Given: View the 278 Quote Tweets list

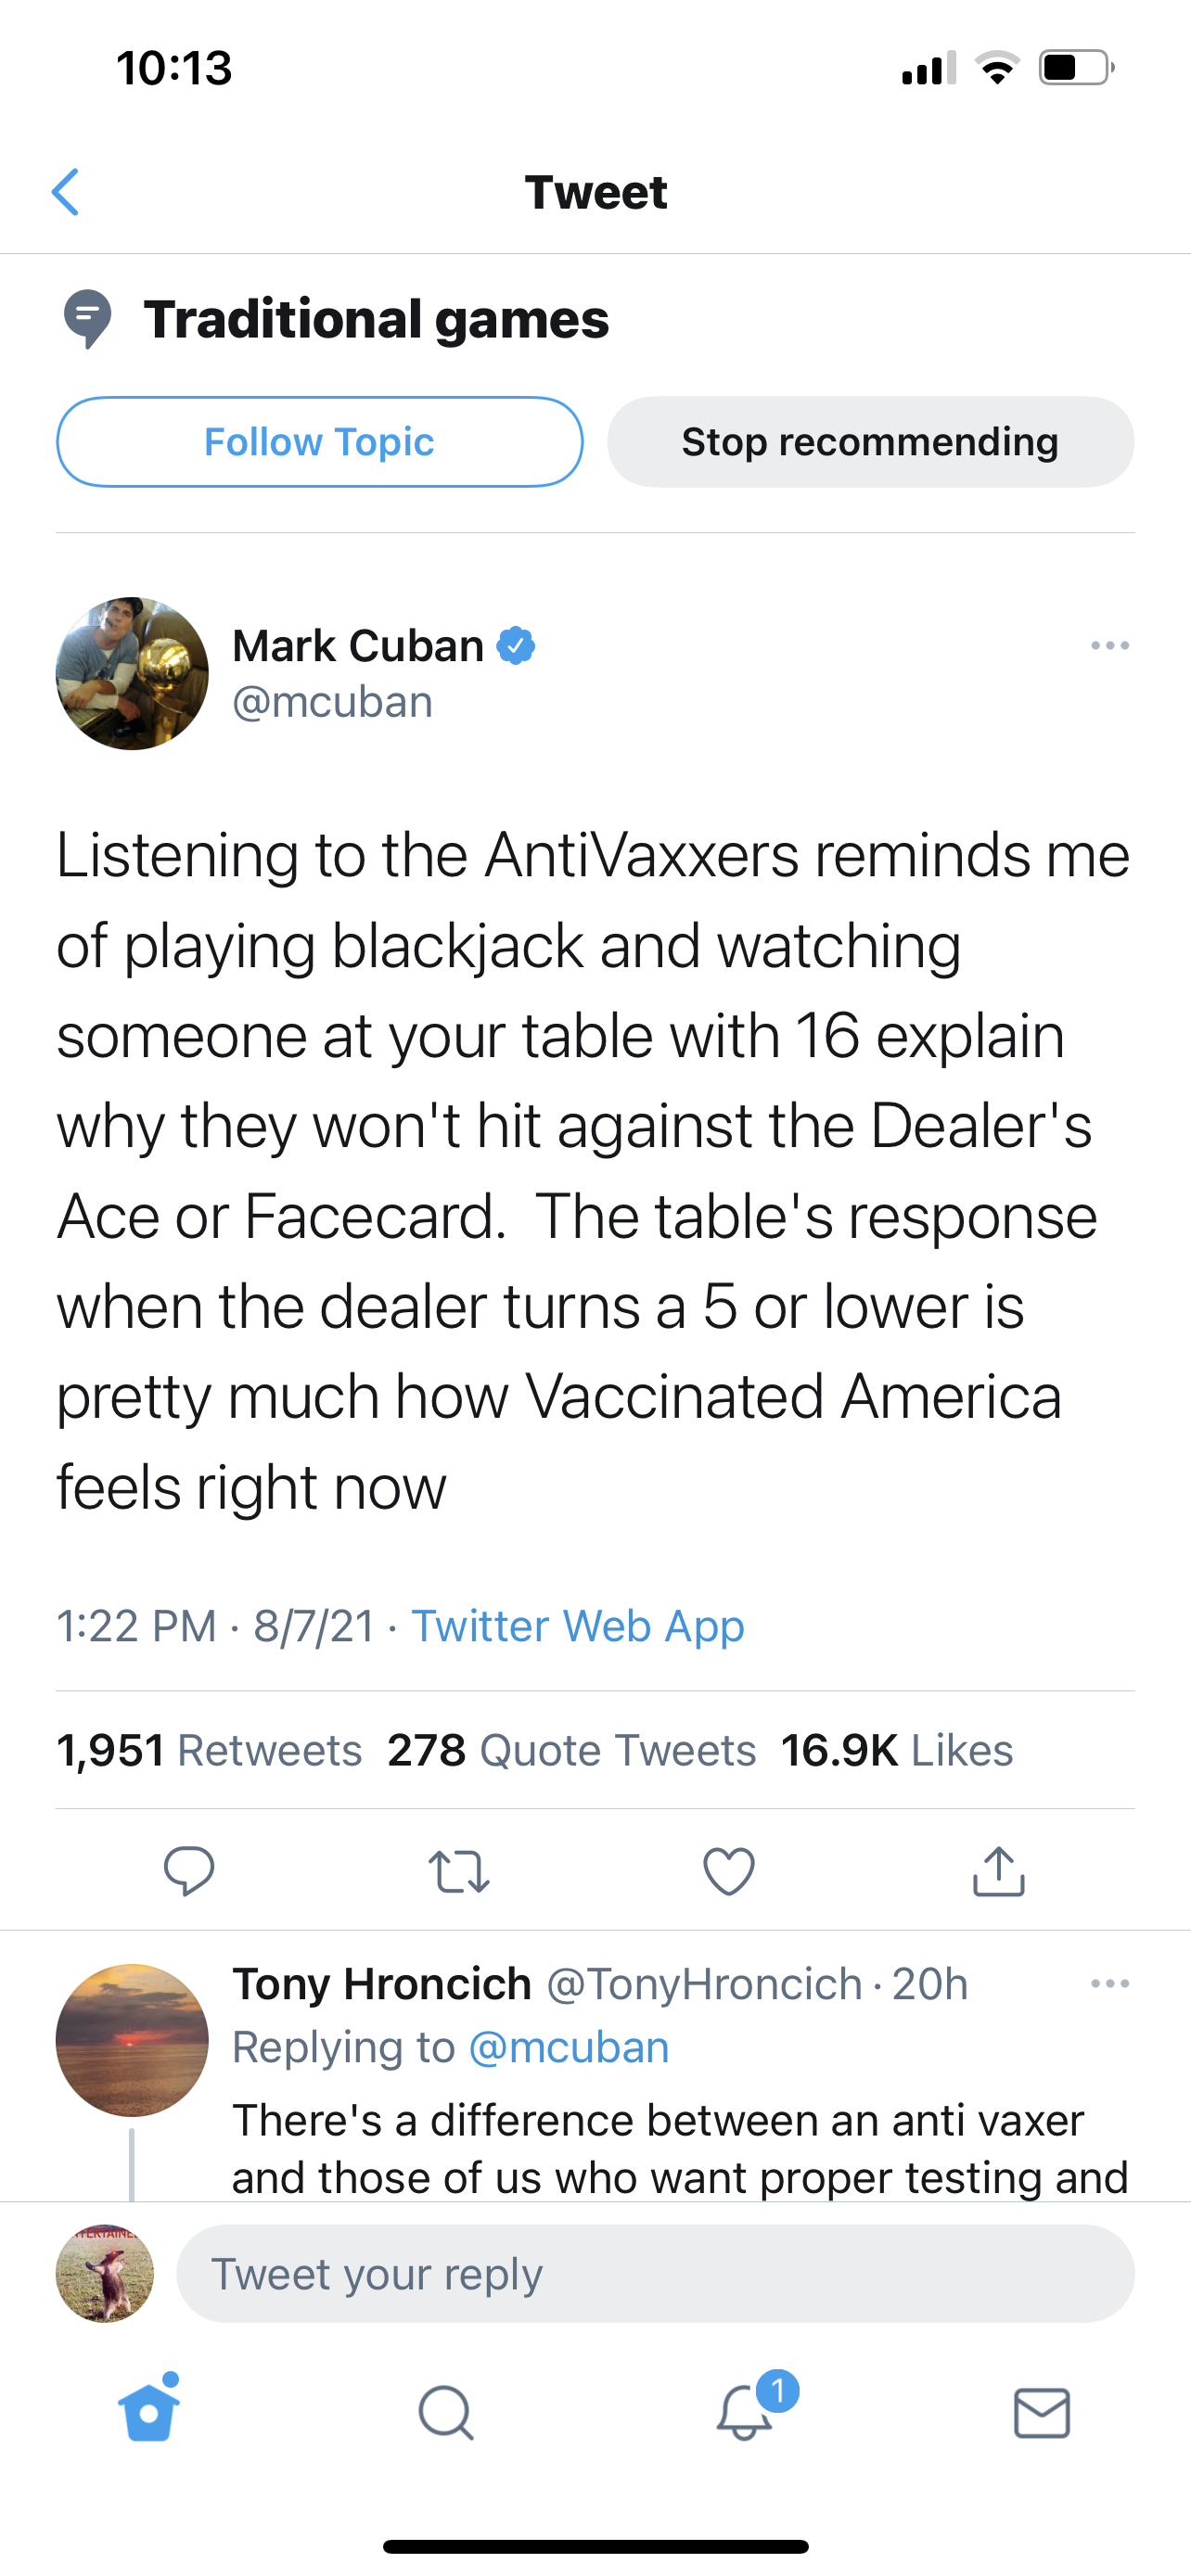Looking at the screenshot, I should pos(571,1751).
